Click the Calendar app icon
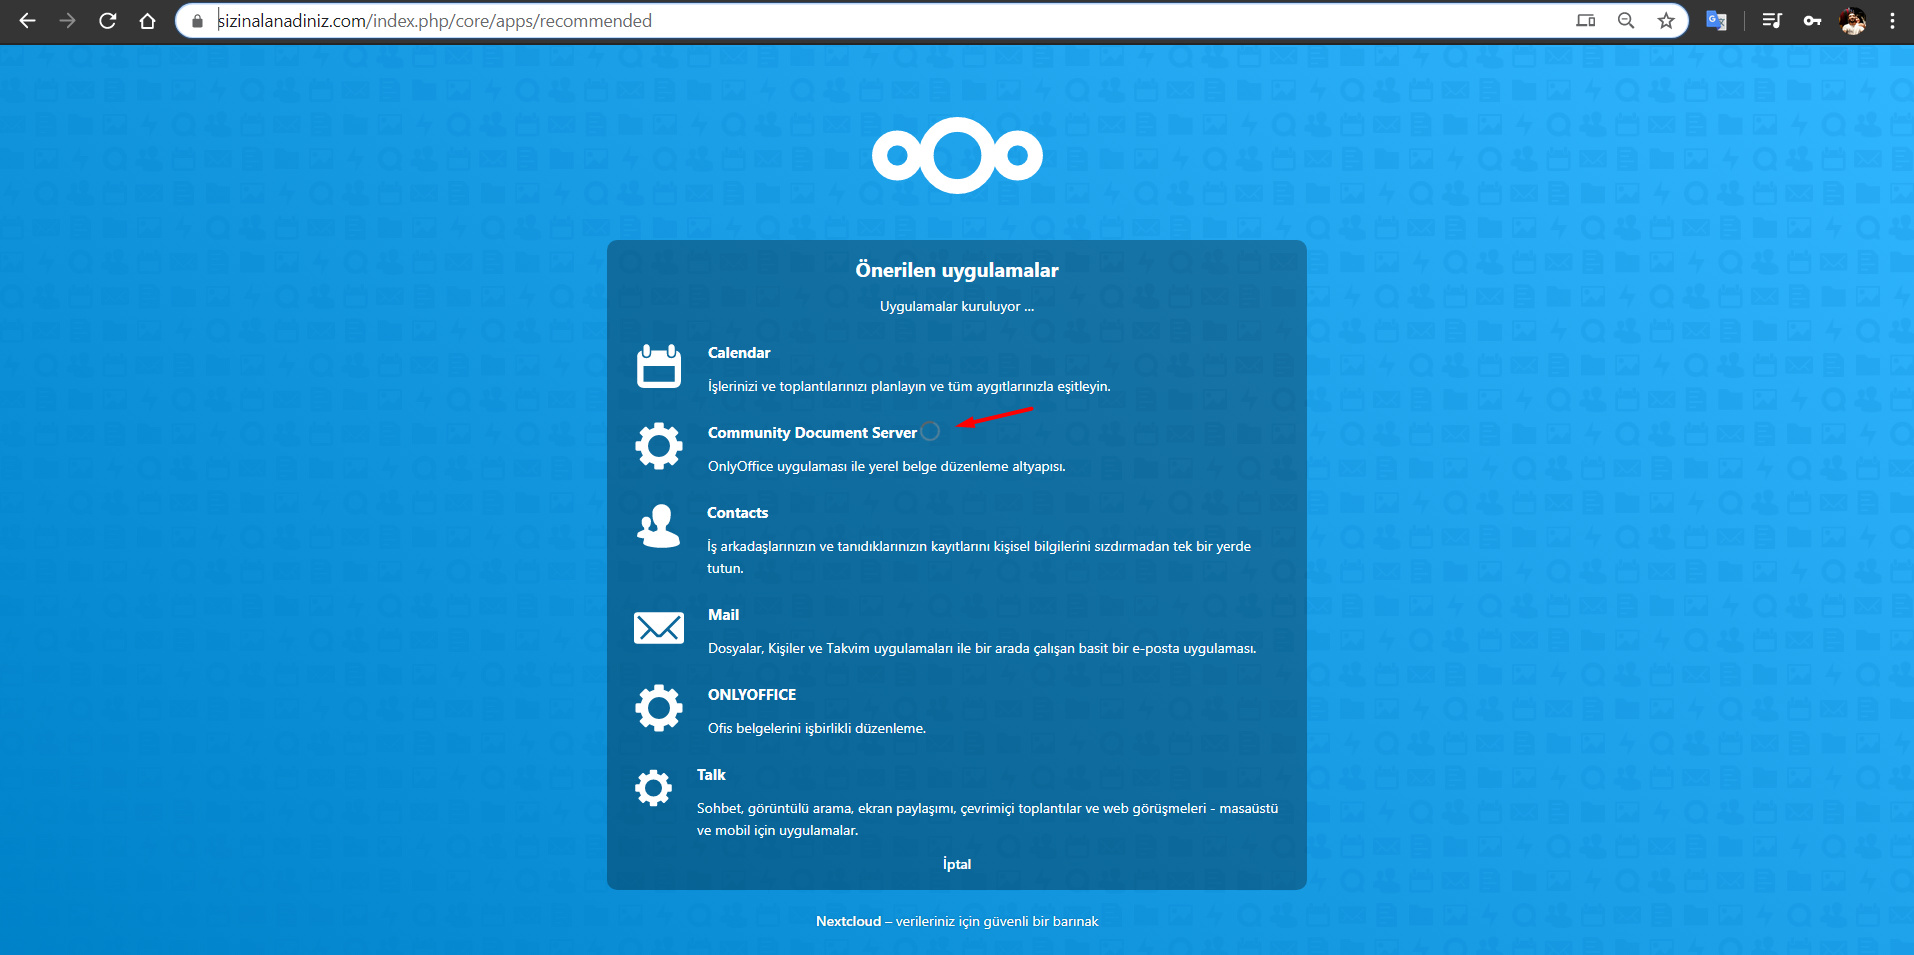The height and width of the screenshot is (955, 1914). tap(658, 366)
